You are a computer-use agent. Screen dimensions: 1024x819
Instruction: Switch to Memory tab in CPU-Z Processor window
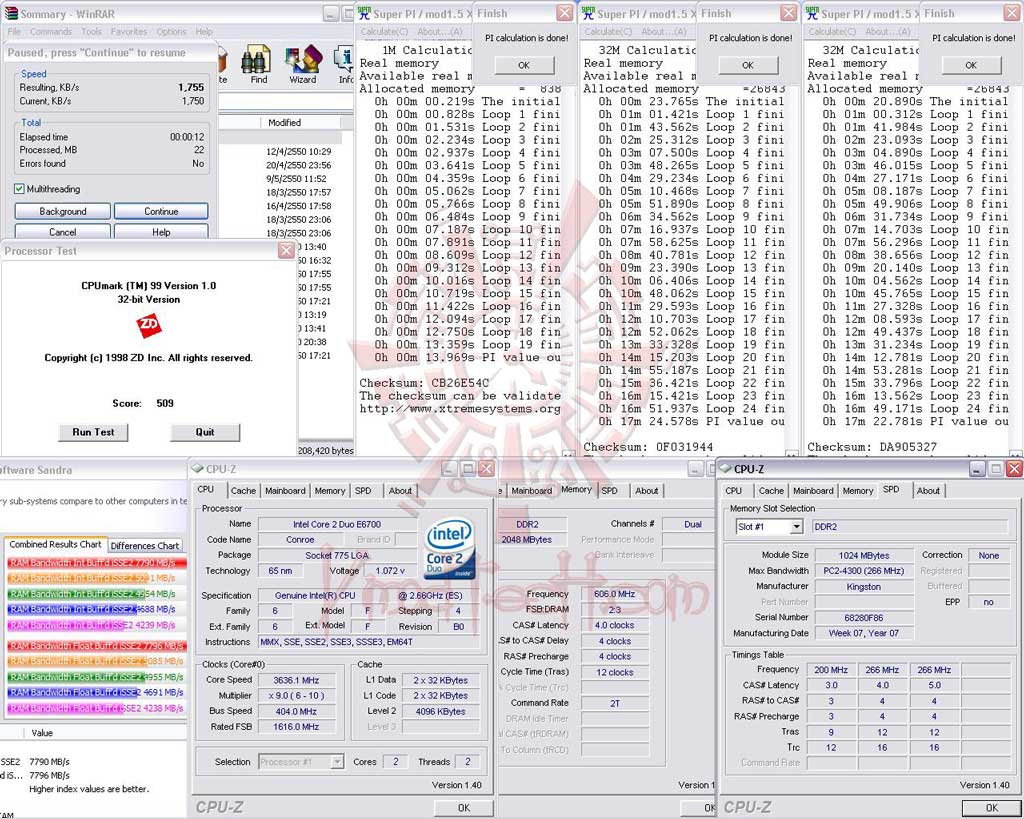[x=330, y=490]
